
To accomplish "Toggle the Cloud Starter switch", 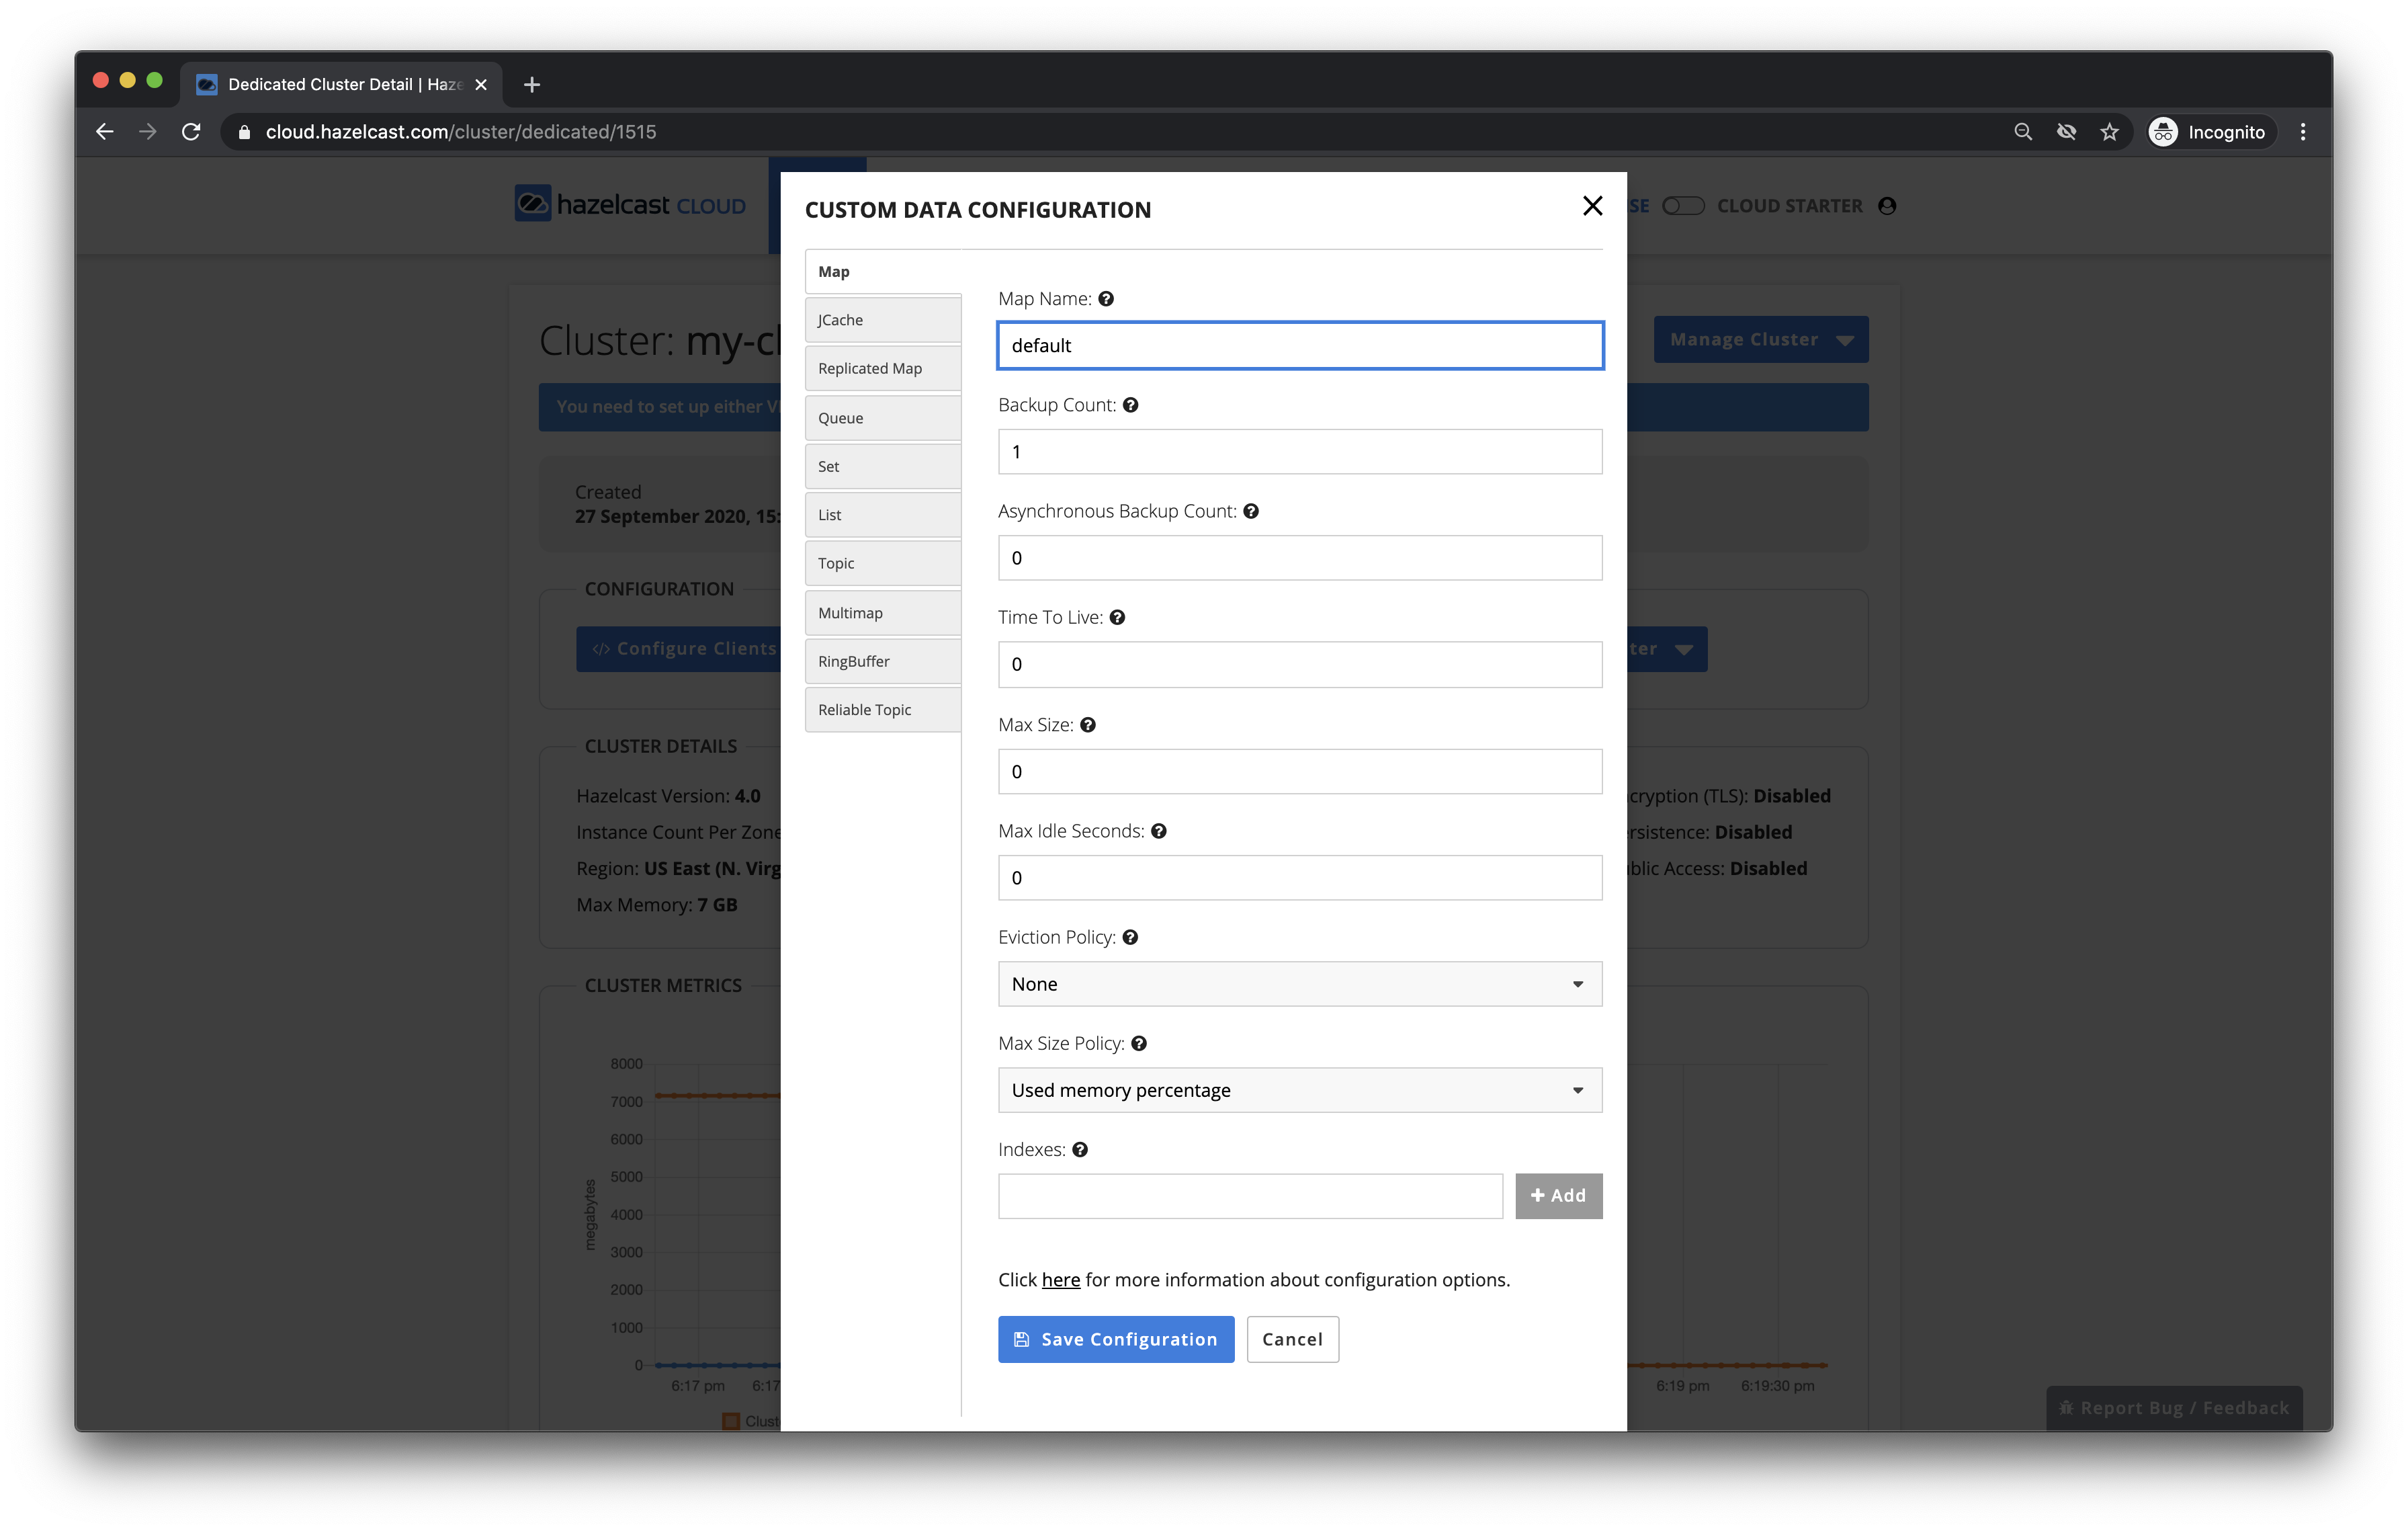I will [x=1683, y=206].
